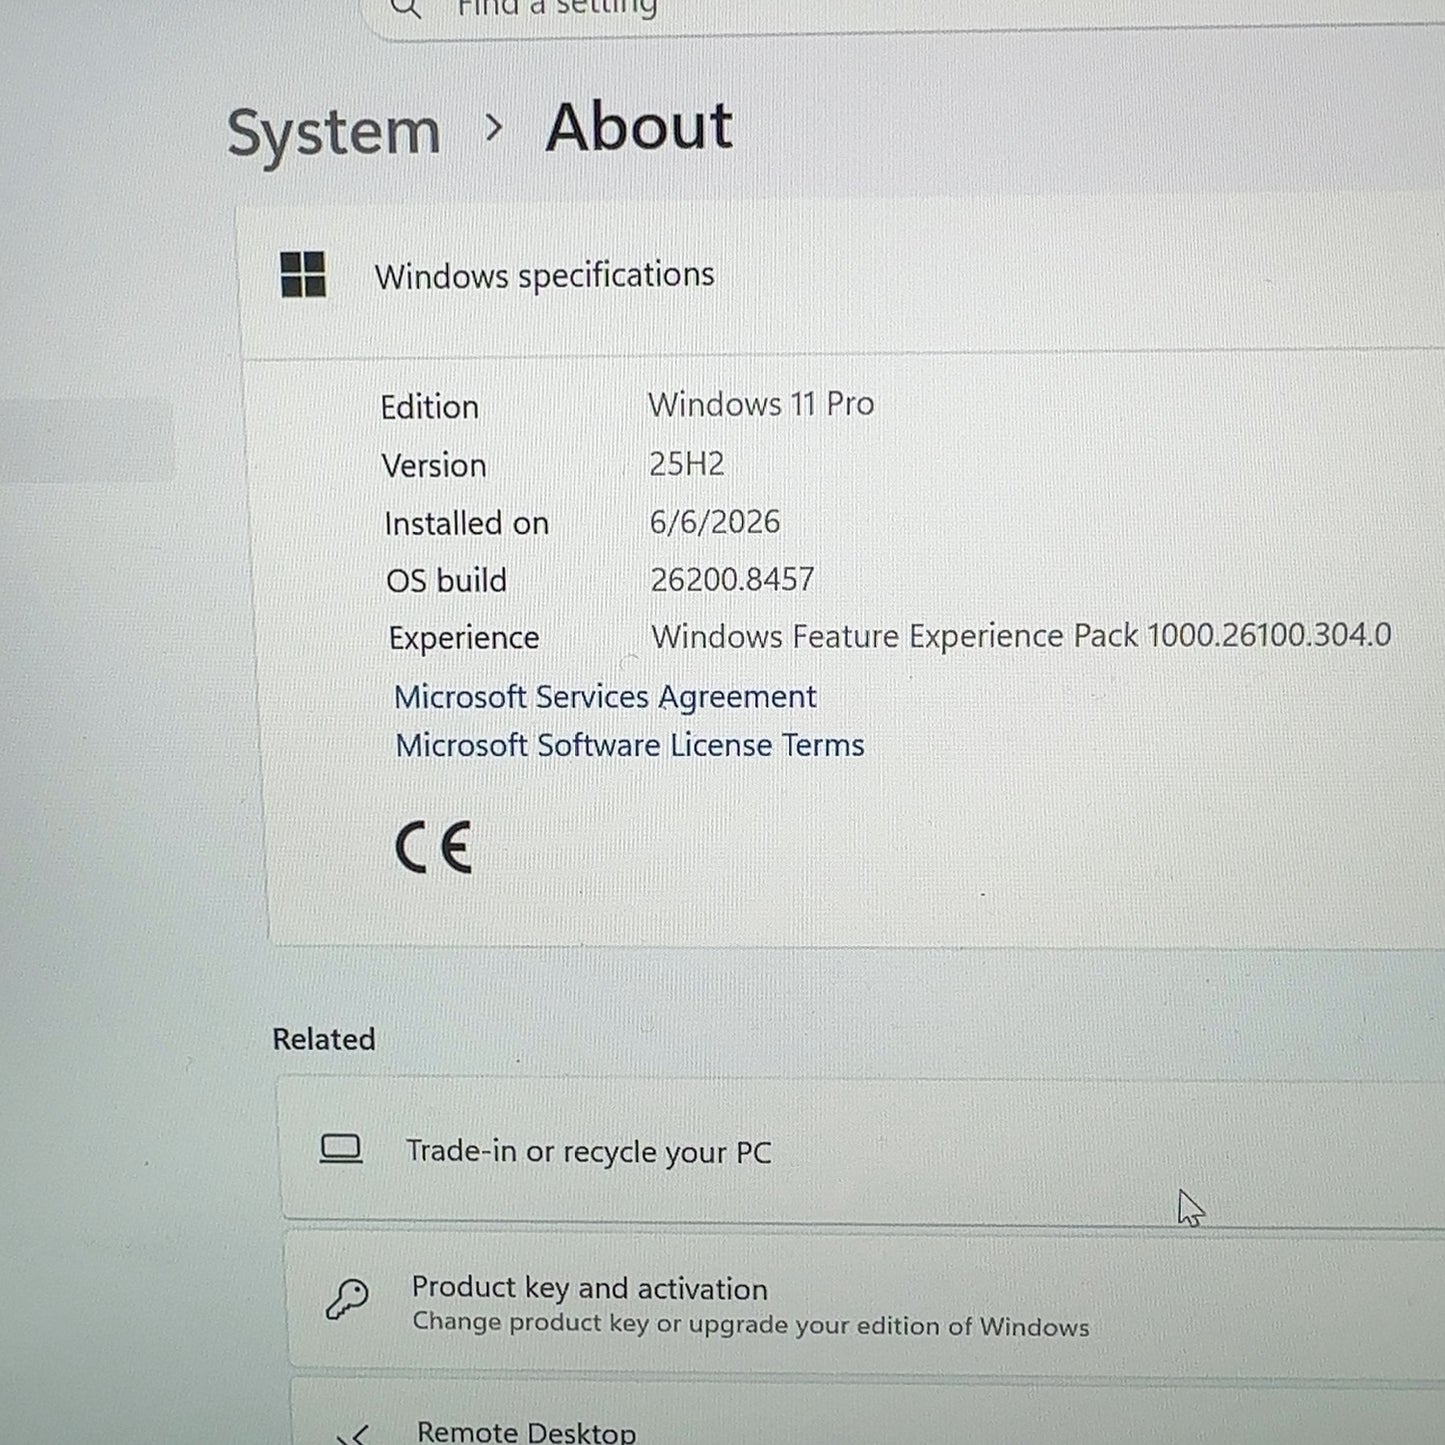Click the Installed on label
This screenshot has width=1445, height=1445.
click(x=466, y=523)
